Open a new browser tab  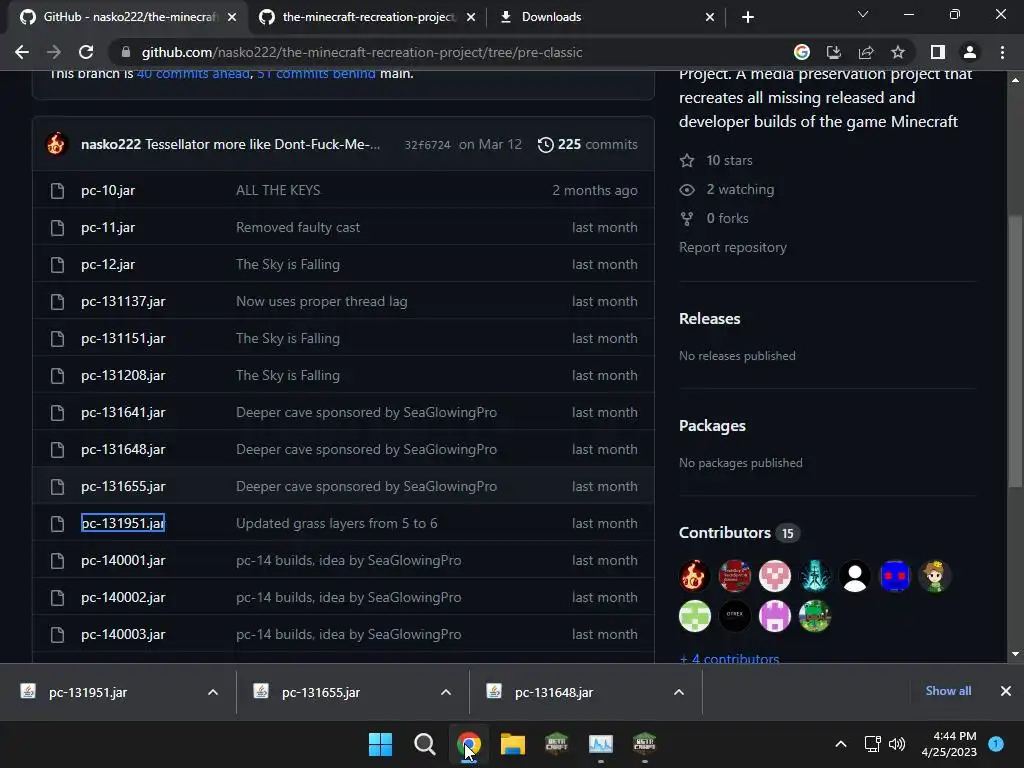748,17
